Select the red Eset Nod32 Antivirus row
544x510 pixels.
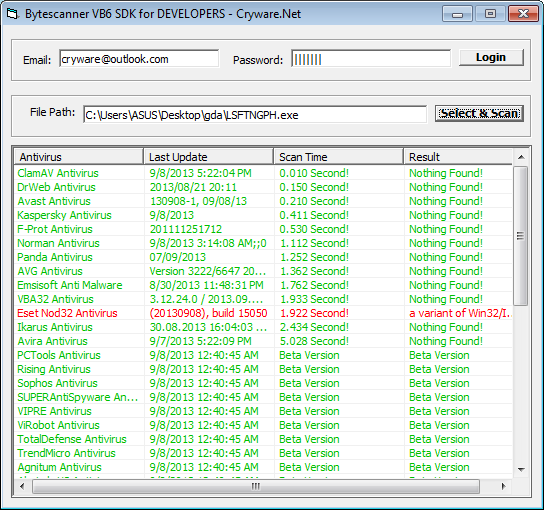click(x=263, y=313)
